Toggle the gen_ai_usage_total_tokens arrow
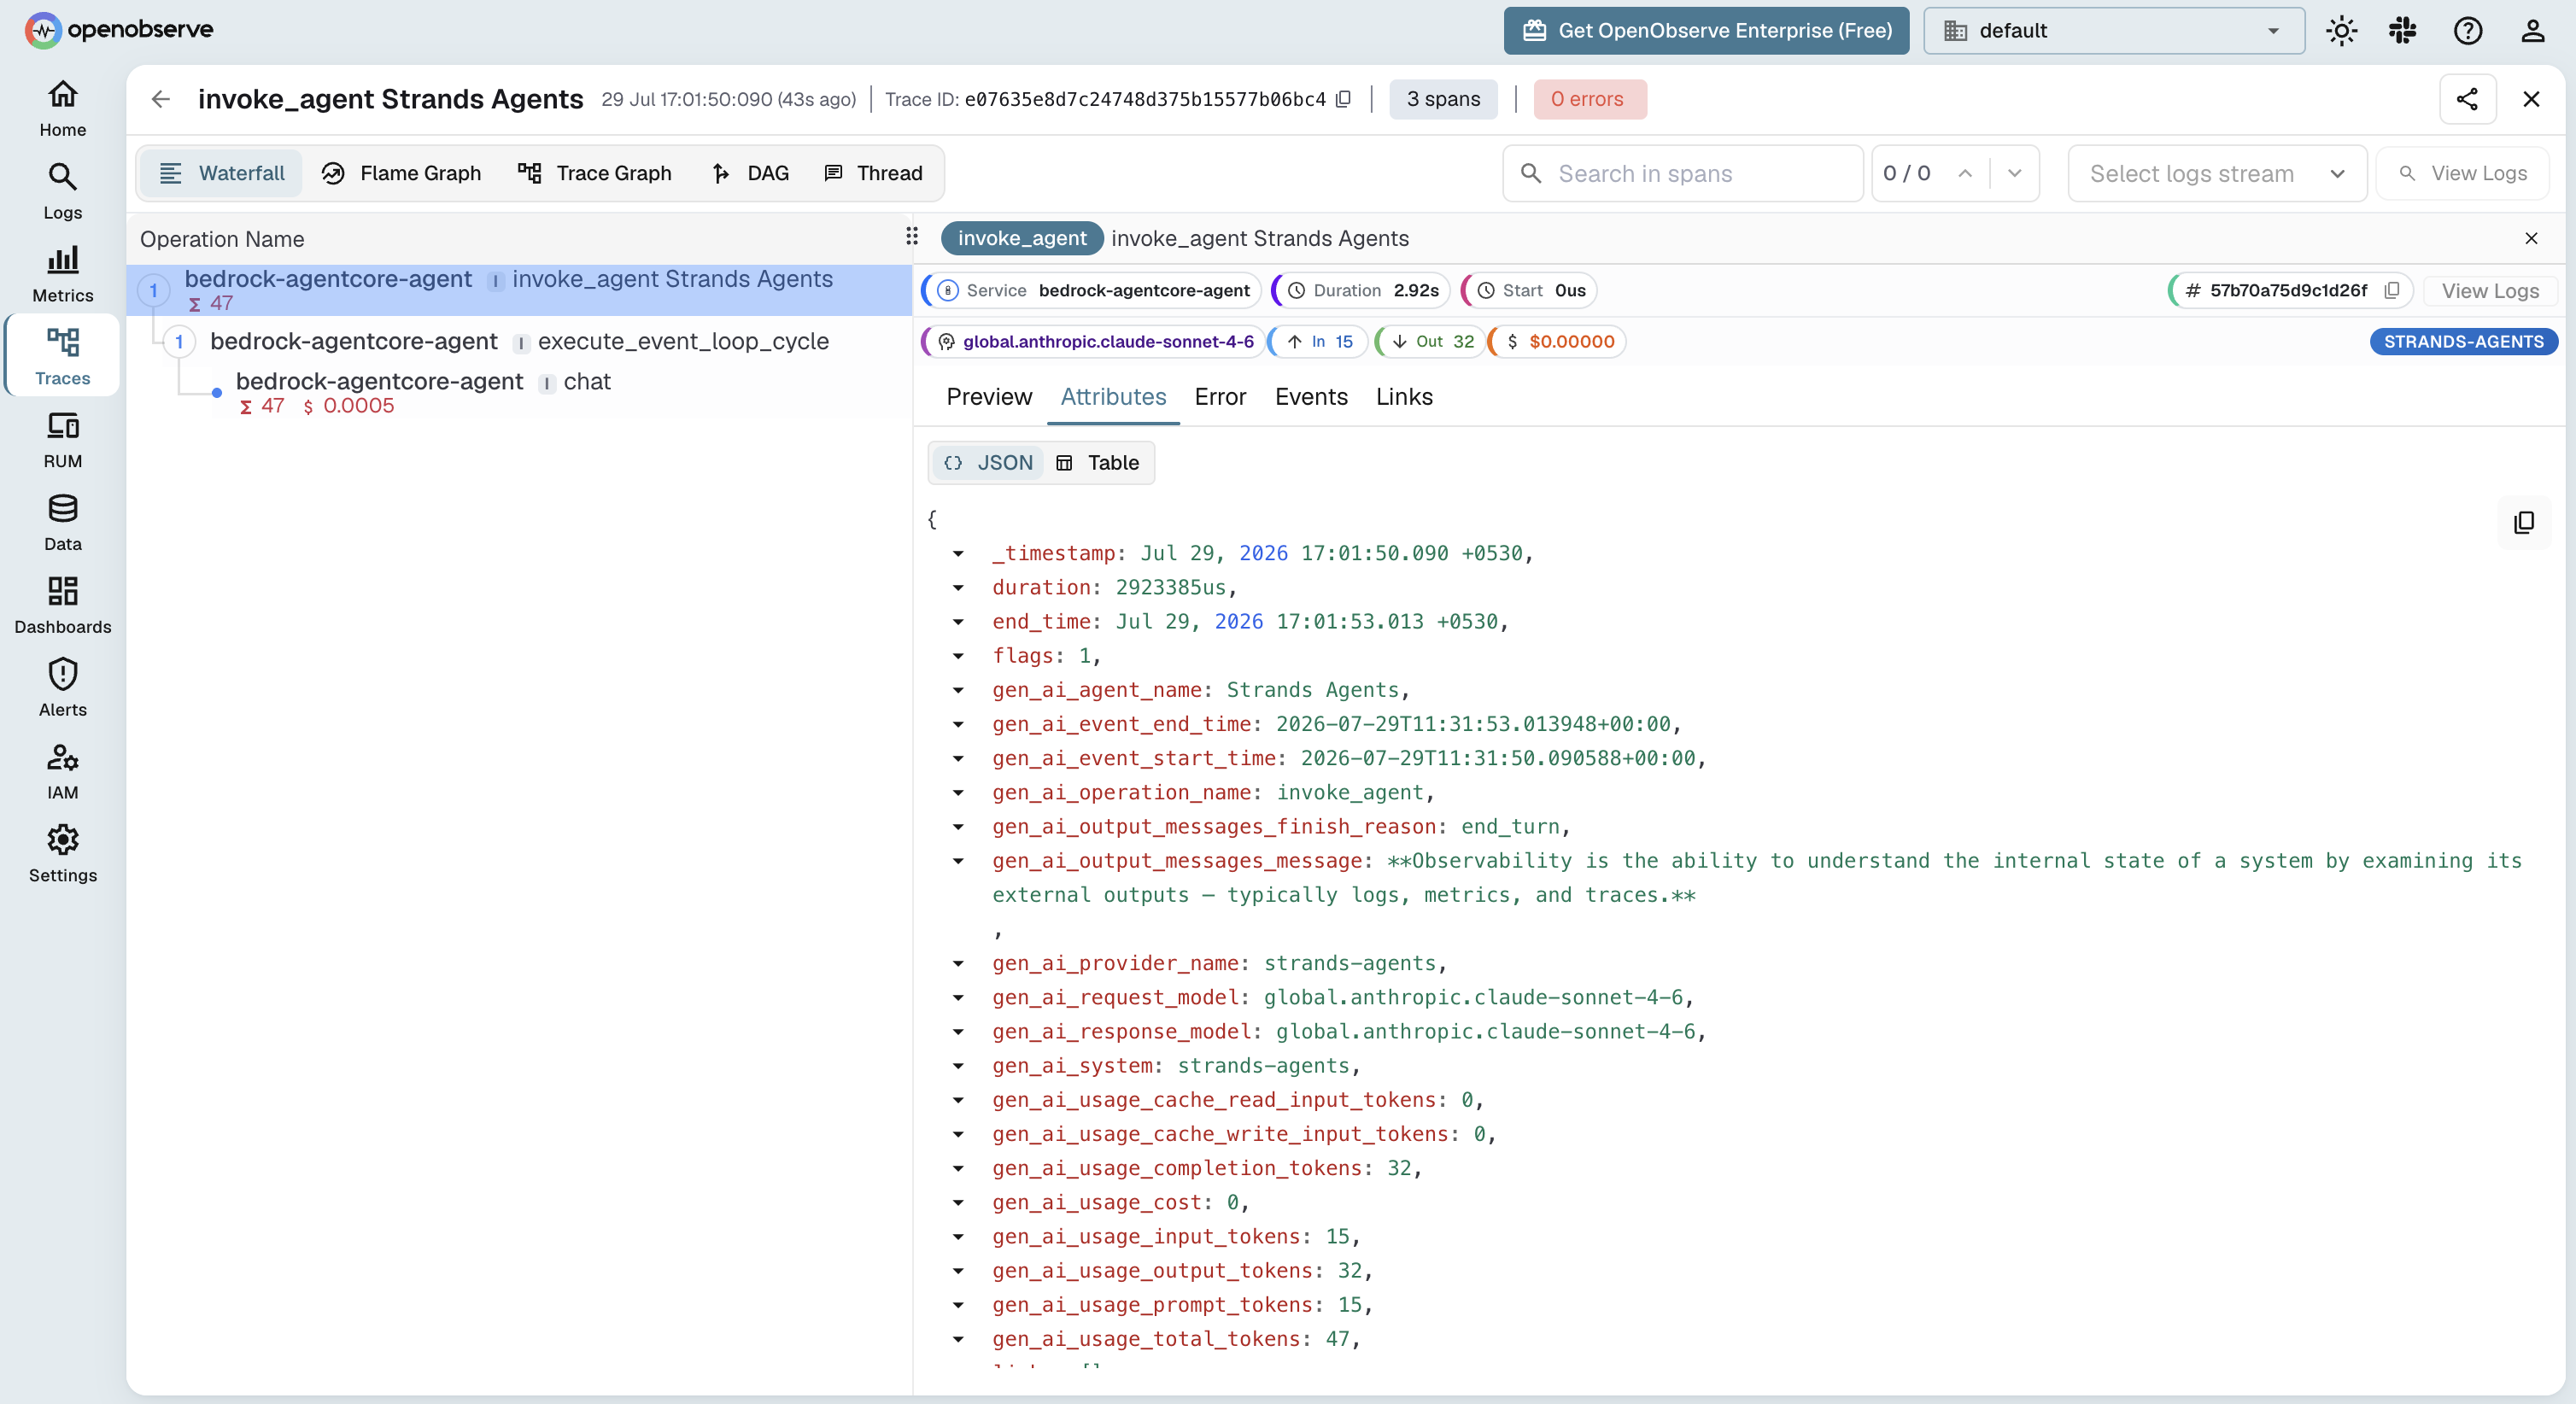 (958, 1339)
